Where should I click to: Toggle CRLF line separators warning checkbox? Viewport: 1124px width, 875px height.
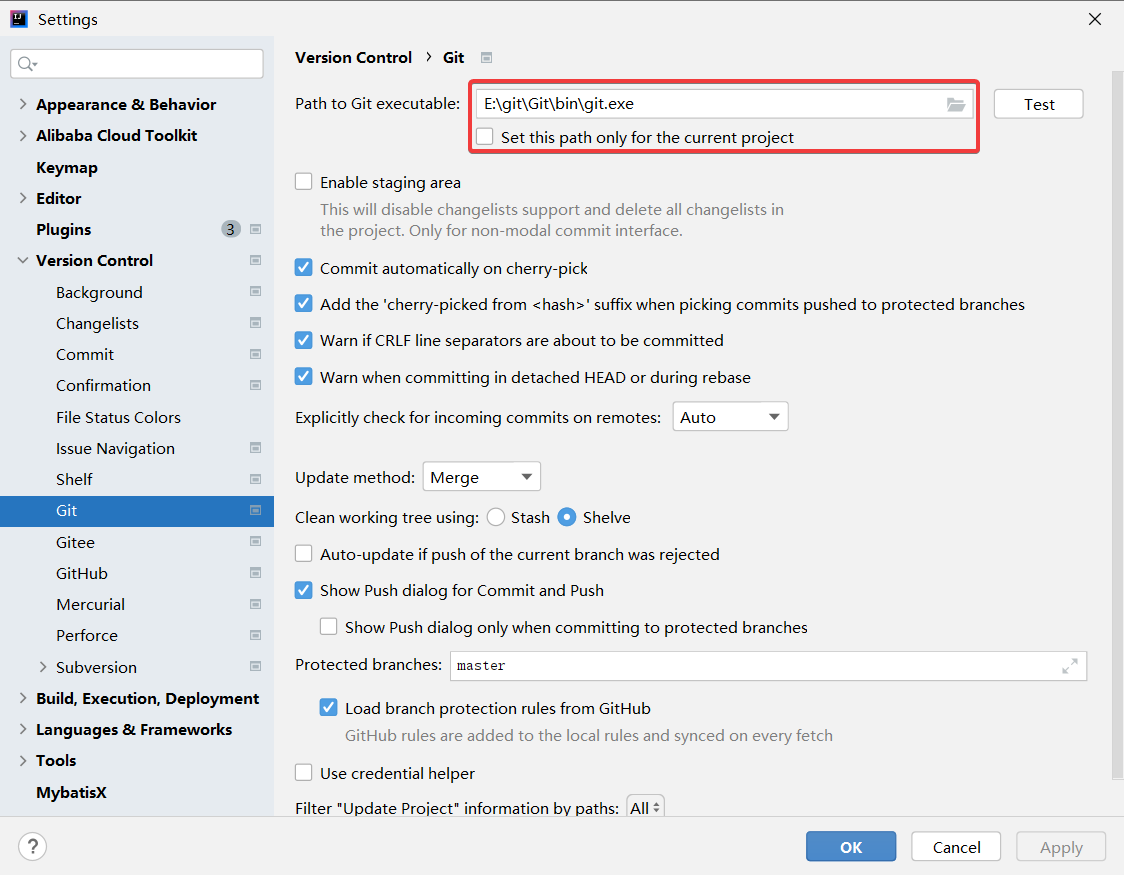pyautogui.click(x=304, y=340)
